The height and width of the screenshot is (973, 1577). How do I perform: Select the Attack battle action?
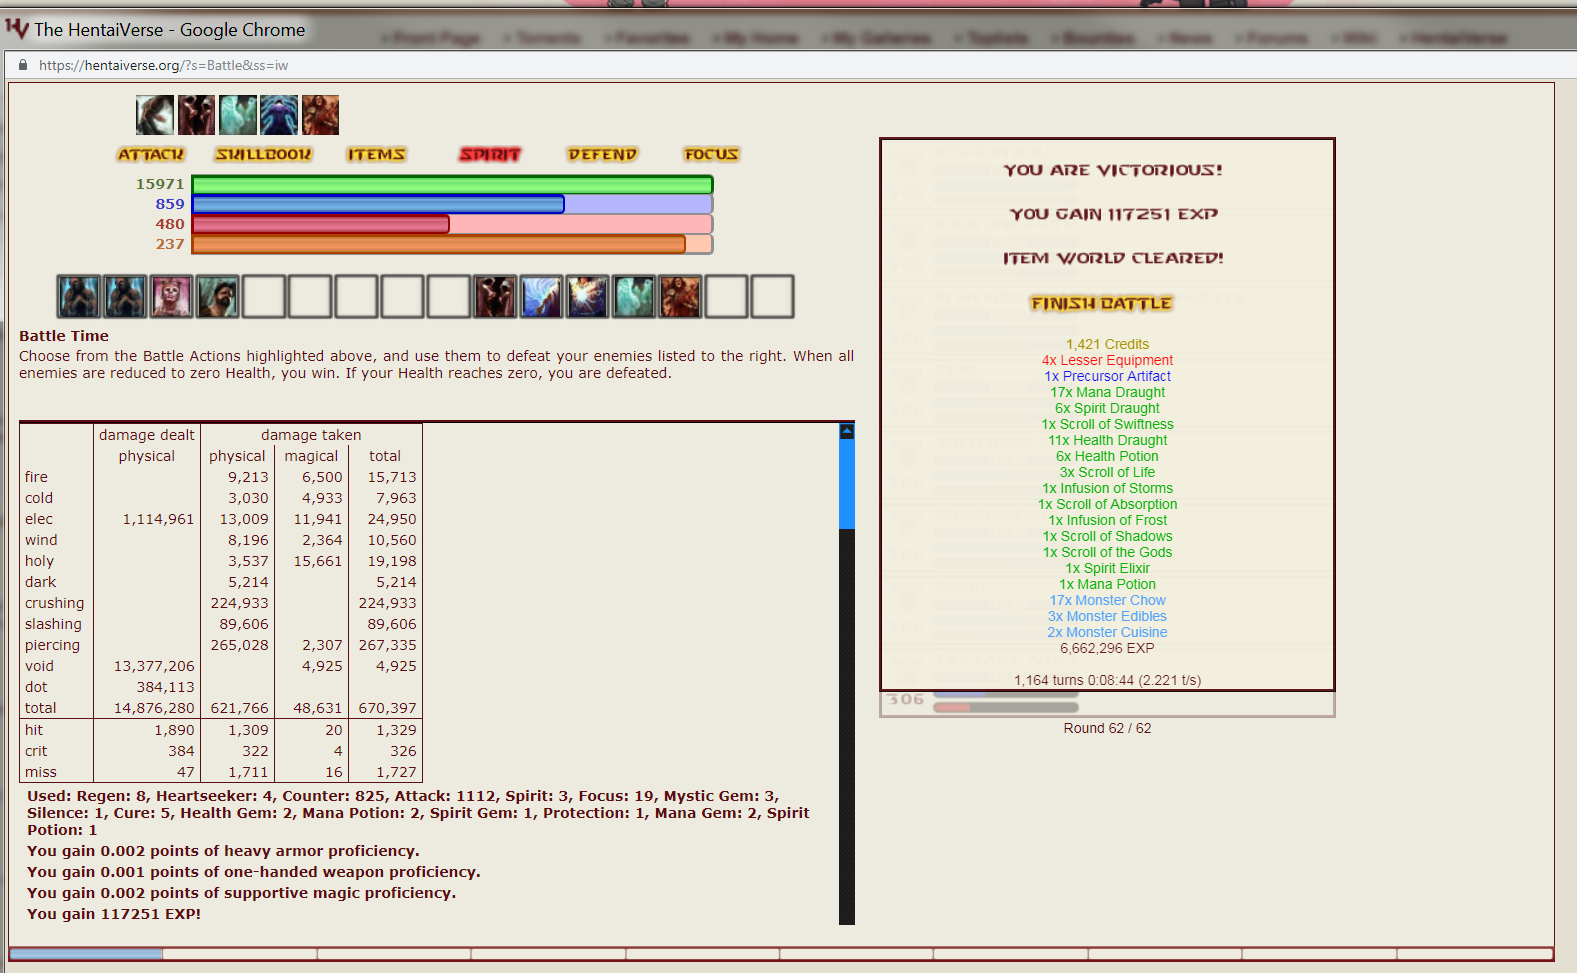tap(151, 154)
